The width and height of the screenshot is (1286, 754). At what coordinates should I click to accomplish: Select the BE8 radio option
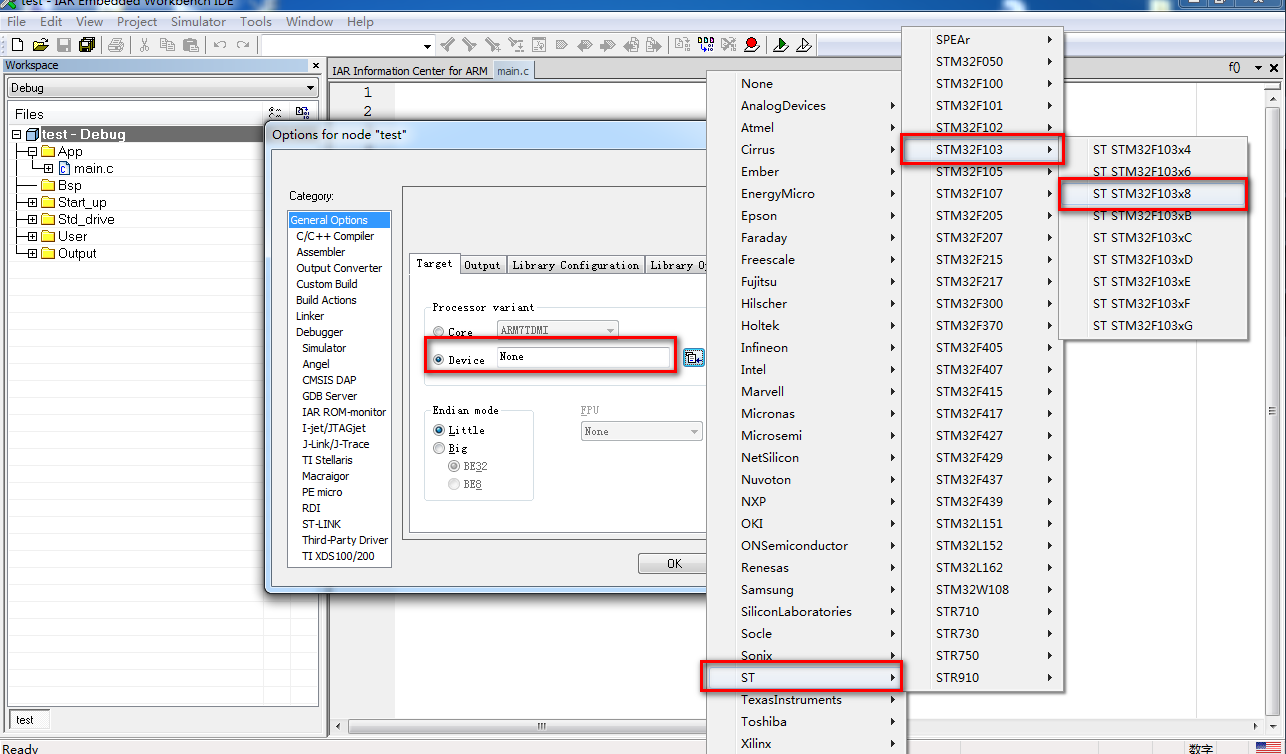(455, 484)
